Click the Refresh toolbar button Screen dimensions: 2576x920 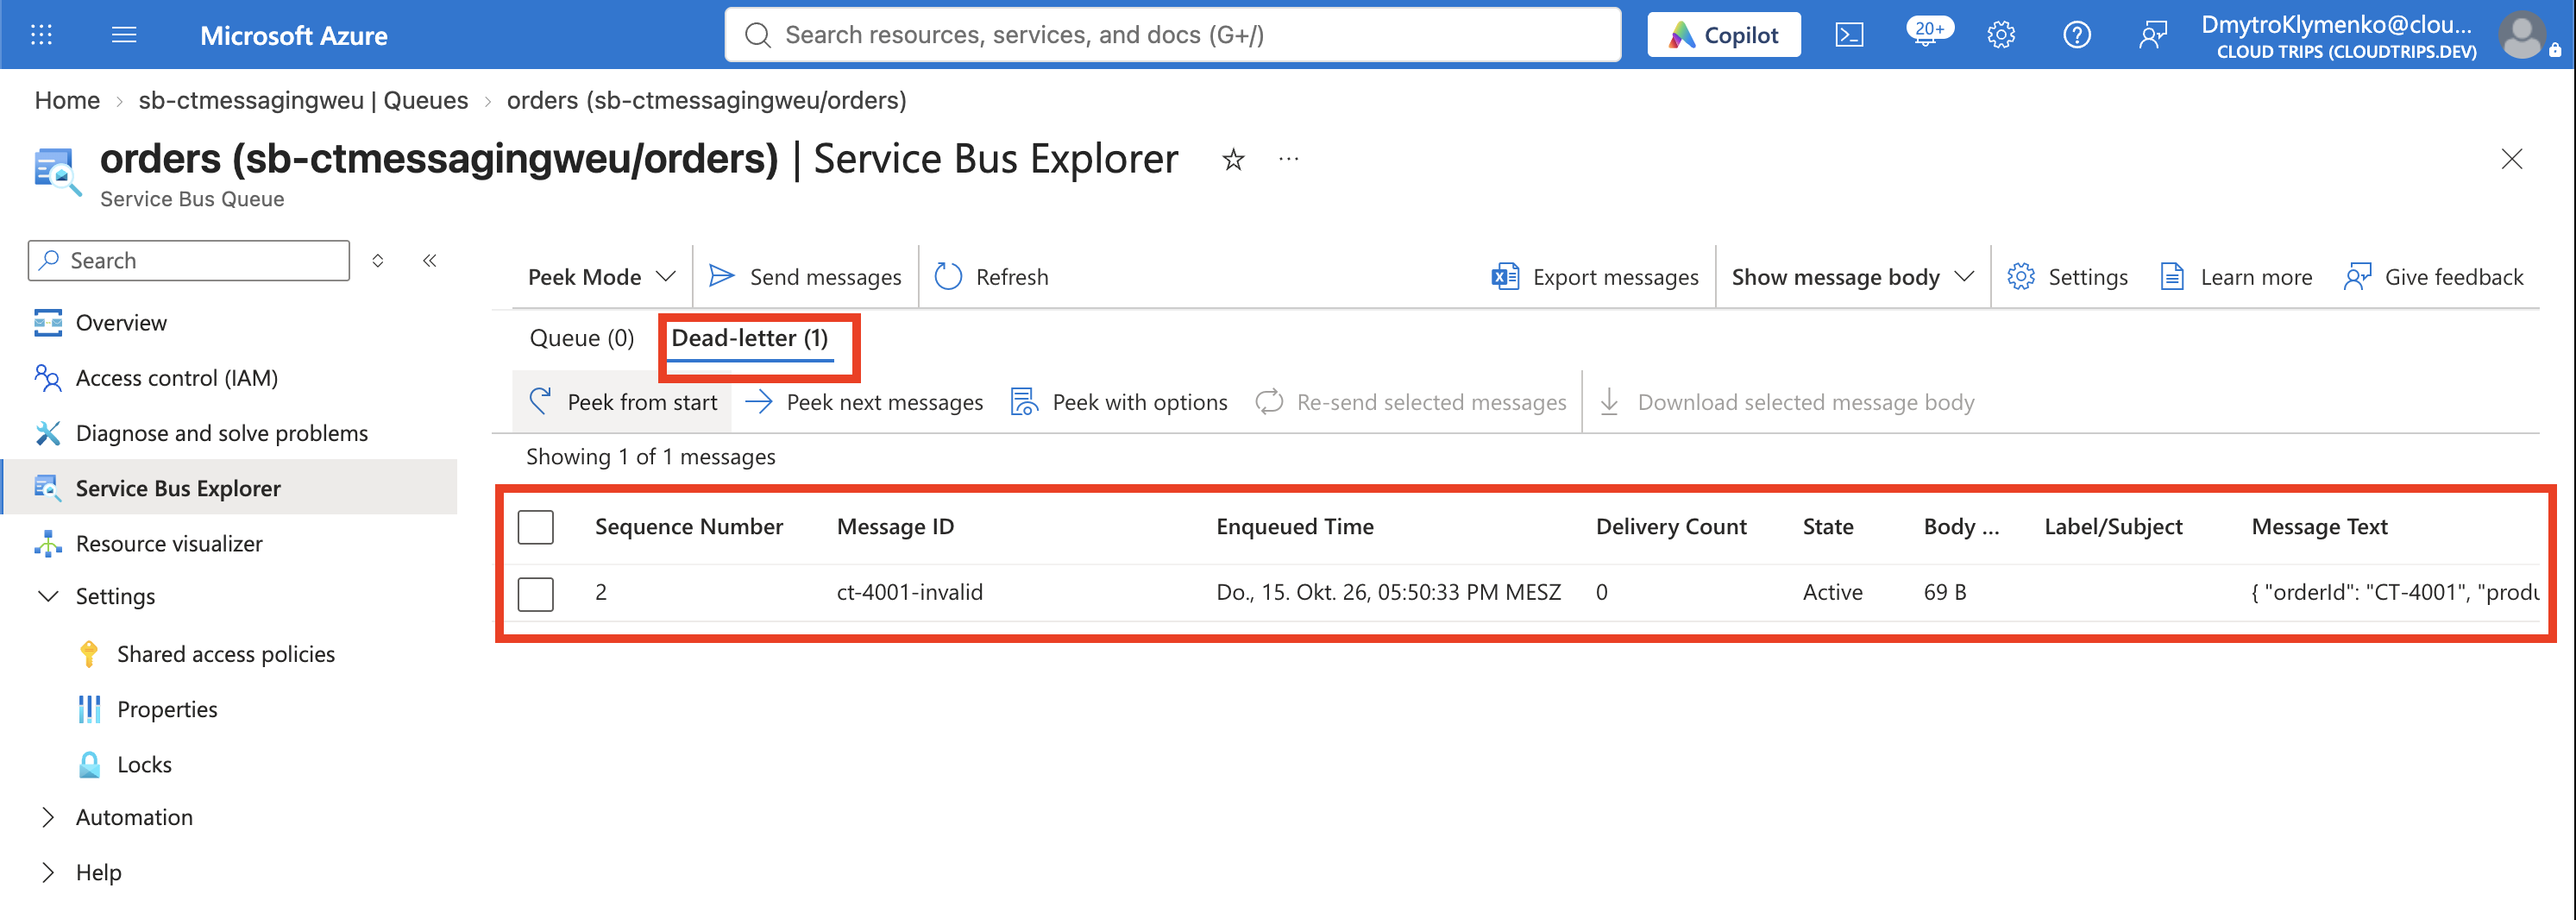[991, 277]
